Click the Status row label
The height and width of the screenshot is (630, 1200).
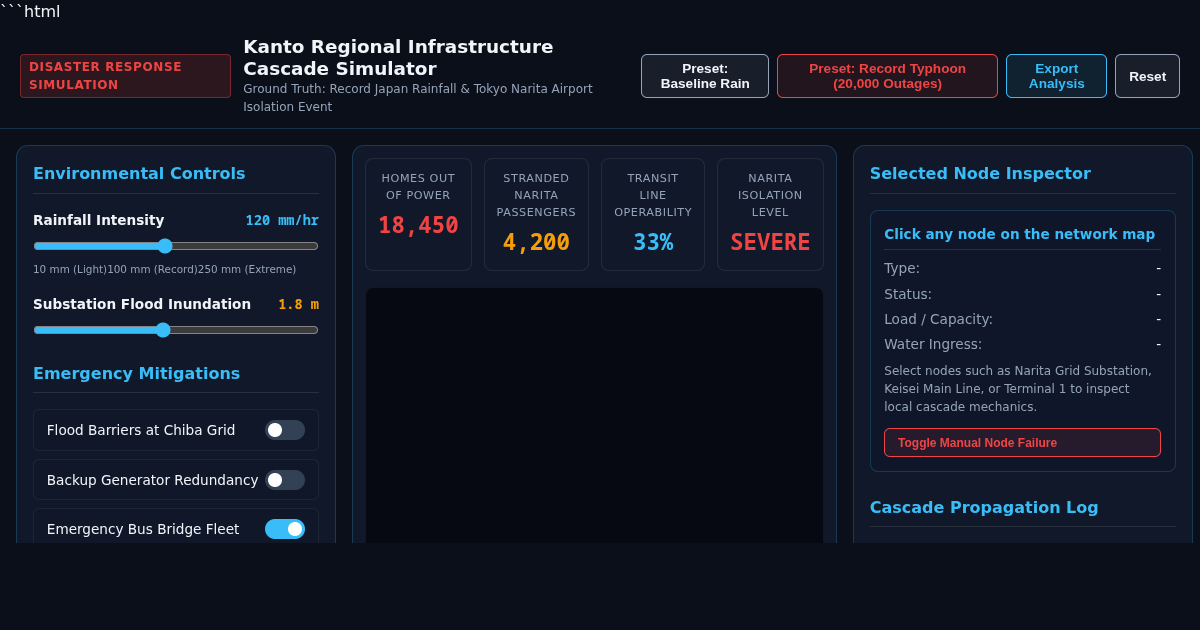(908, 294)
